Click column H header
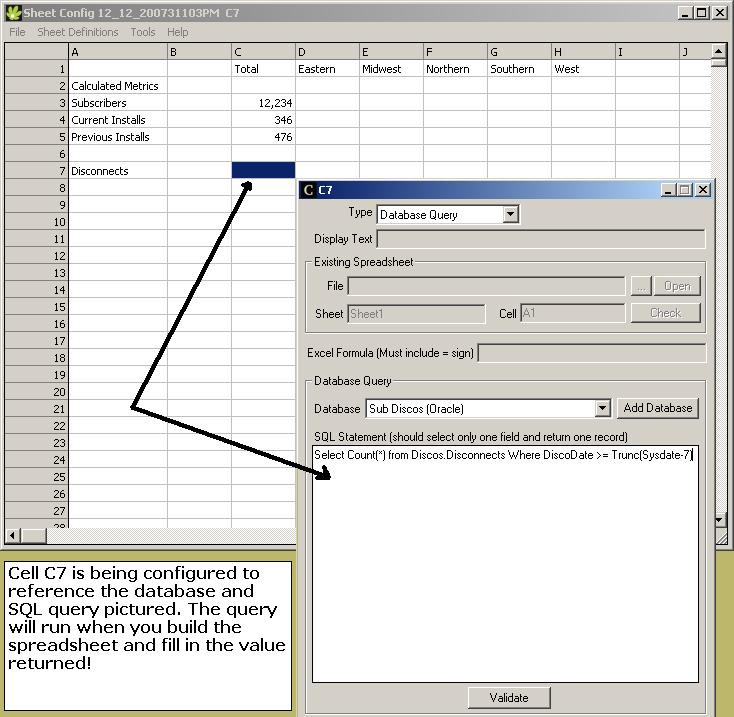This screenshot has width=734, height=717. [x=583, y=51]
